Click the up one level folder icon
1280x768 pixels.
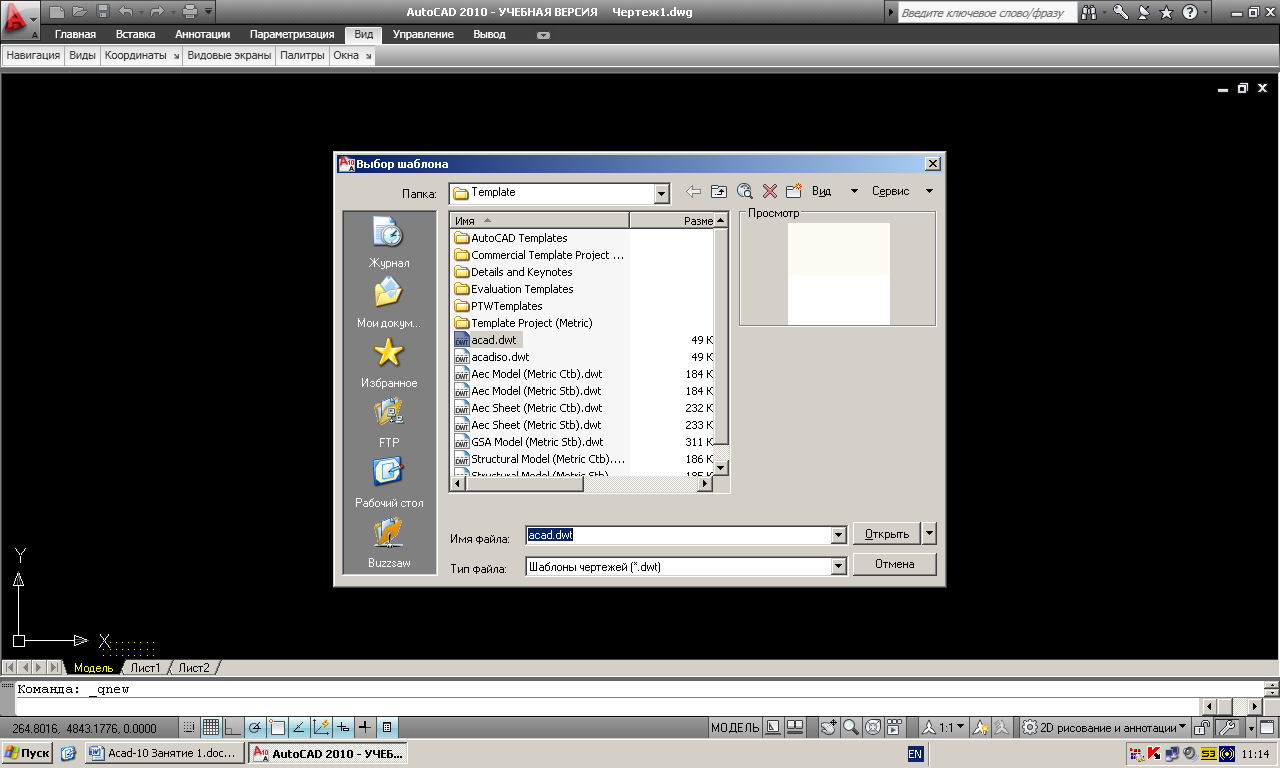point(719,191)
